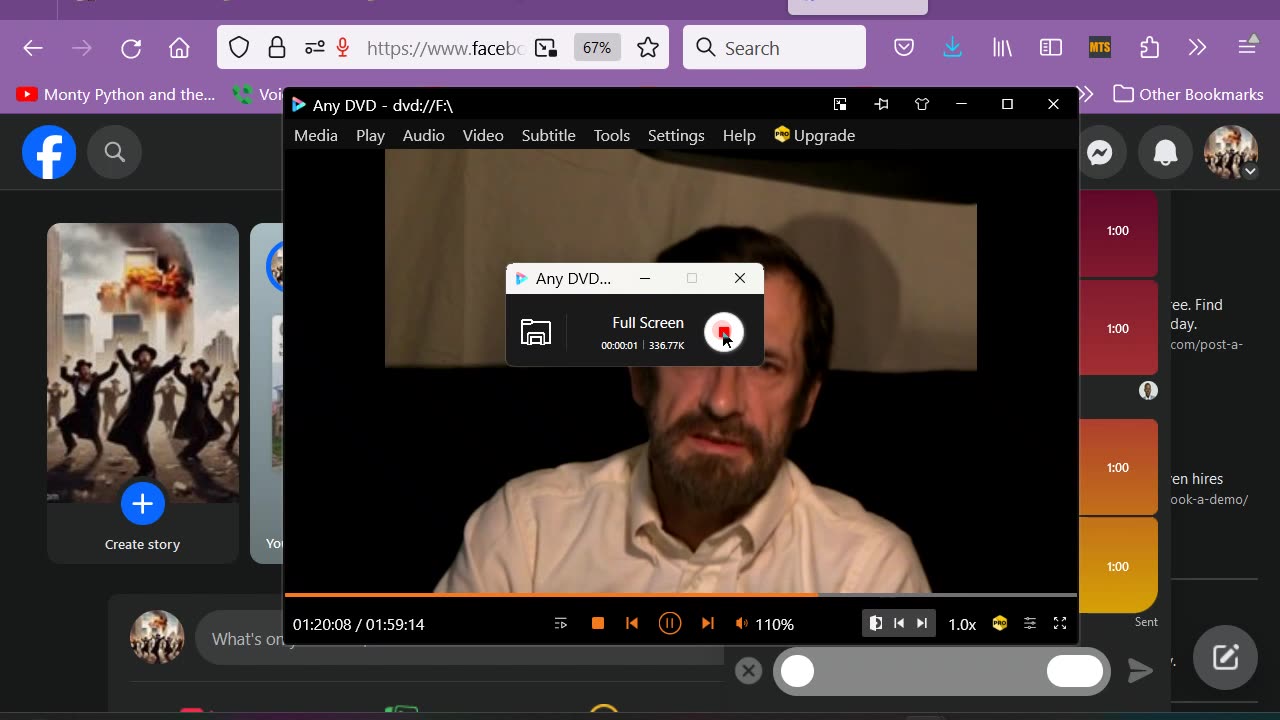Open the Firefox downloads panel
The width and height of the screenshot is (1280, 720).
(x=953, y=48)
